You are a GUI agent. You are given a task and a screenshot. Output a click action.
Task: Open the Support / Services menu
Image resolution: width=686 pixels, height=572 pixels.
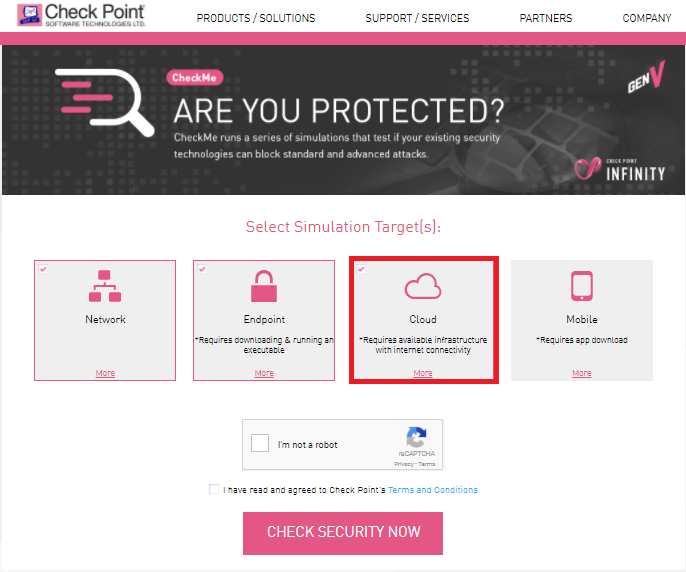point(417,18)
